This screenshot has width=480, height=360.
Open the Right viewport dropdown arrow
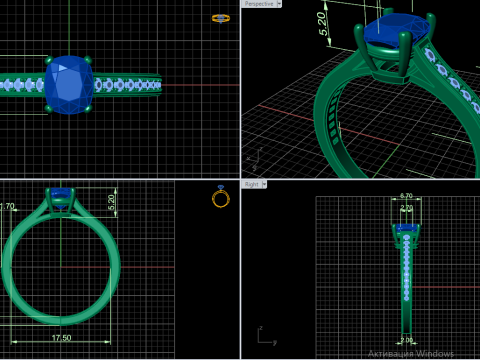click(x=264, y=184)
